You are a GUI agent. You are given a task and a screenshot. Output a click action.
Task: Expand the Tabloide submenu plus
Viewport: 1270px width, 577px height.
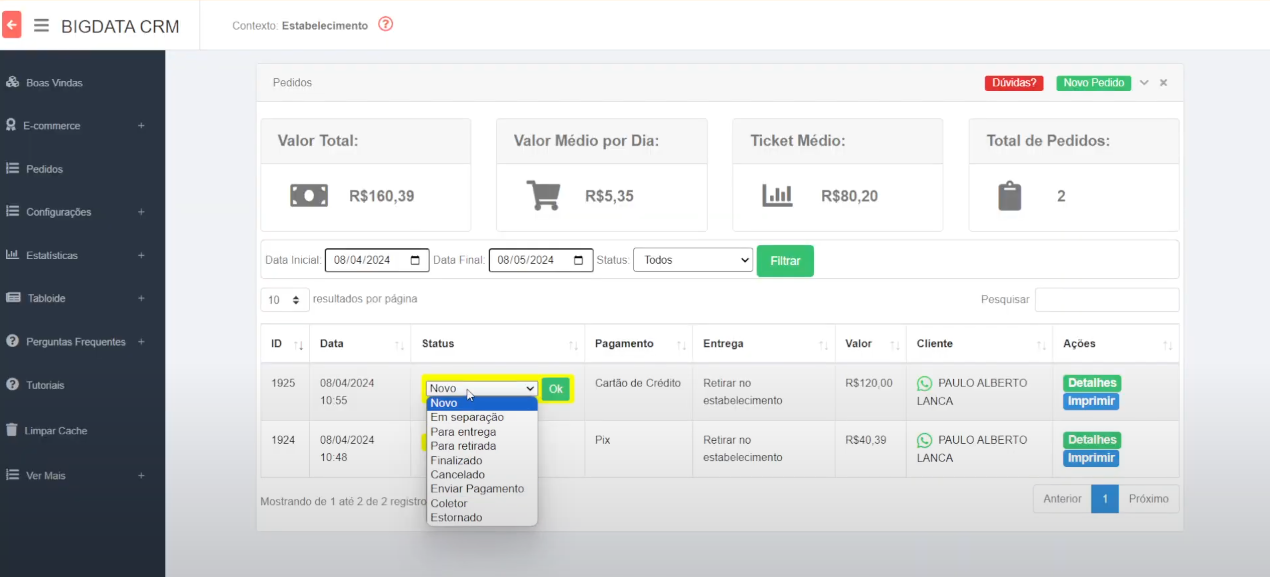point(141,298)
